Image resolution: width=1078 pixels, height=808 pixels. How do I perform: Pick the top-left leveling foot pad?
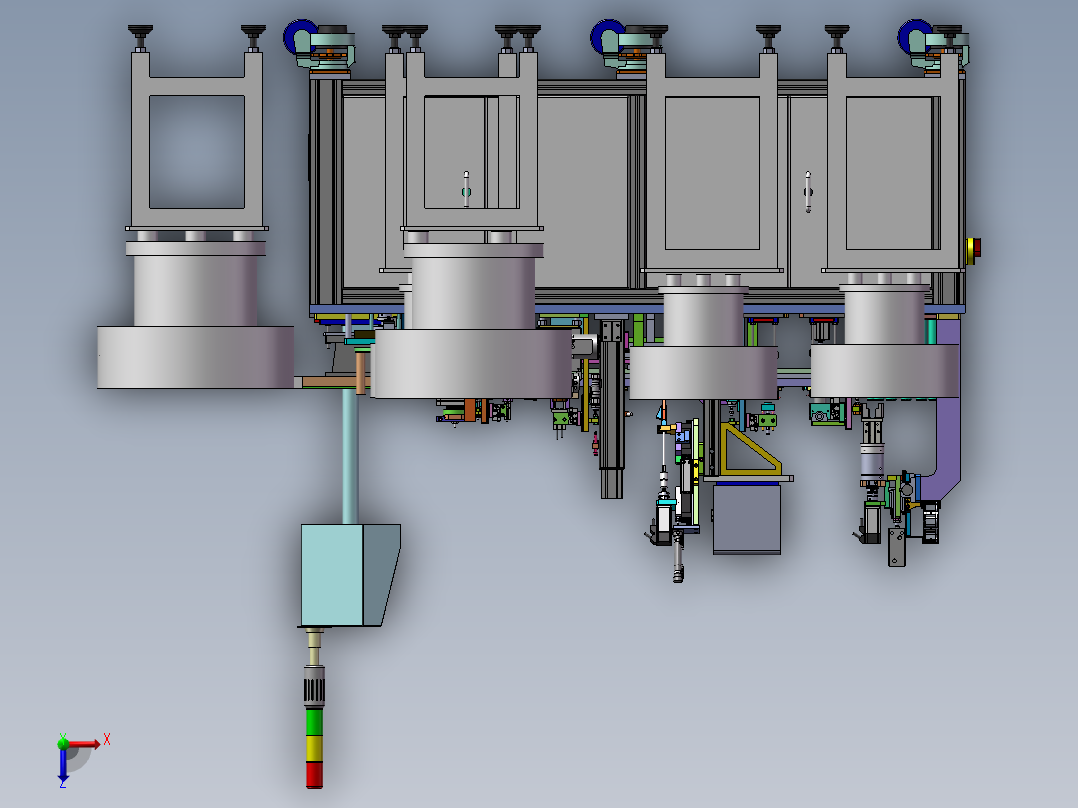[x=140, y=30]
